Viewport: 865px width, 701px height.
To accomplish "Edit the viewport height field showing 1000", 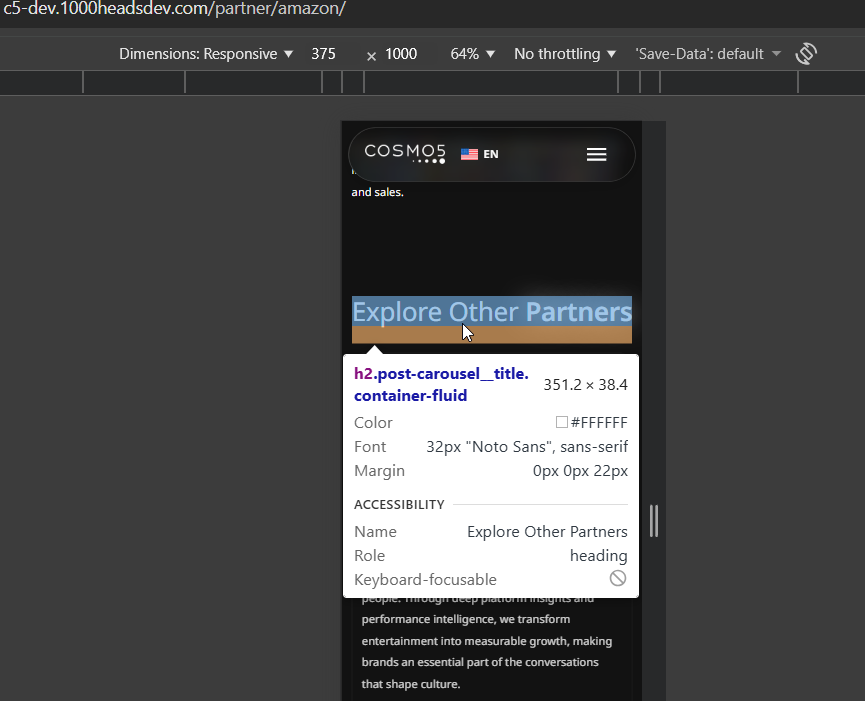I will 401,54.
